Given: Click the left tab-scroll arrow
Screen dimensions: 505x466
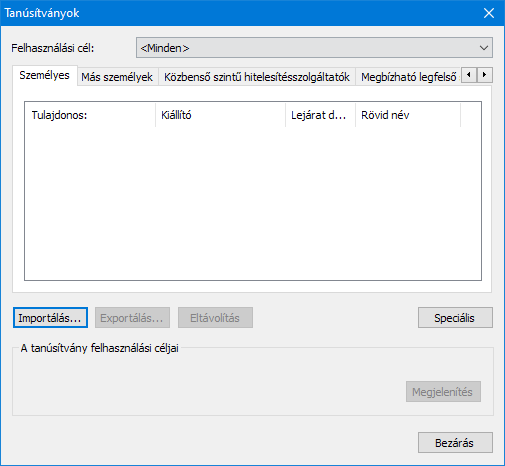Looking at the screenshot, I should click(x=469, y=75).
